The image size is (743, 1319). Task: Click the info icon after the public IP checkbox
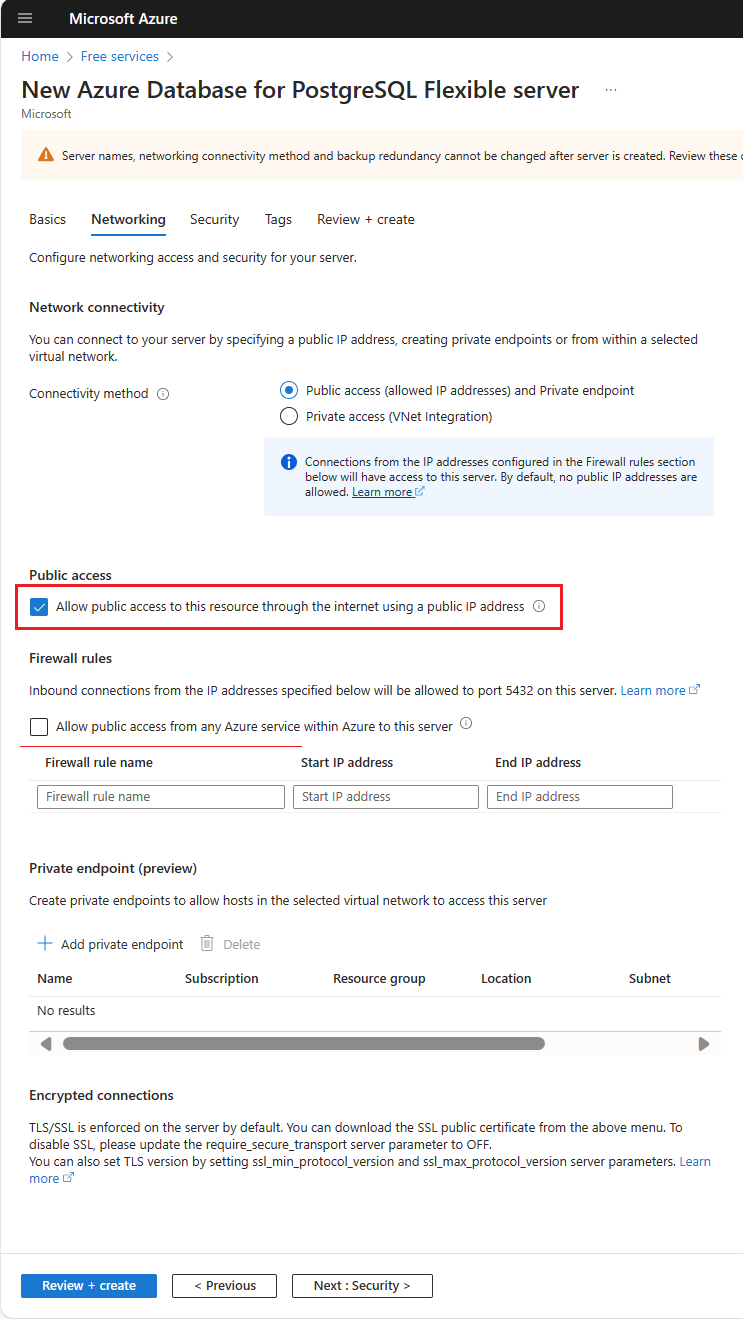click(x=539, y=606)
